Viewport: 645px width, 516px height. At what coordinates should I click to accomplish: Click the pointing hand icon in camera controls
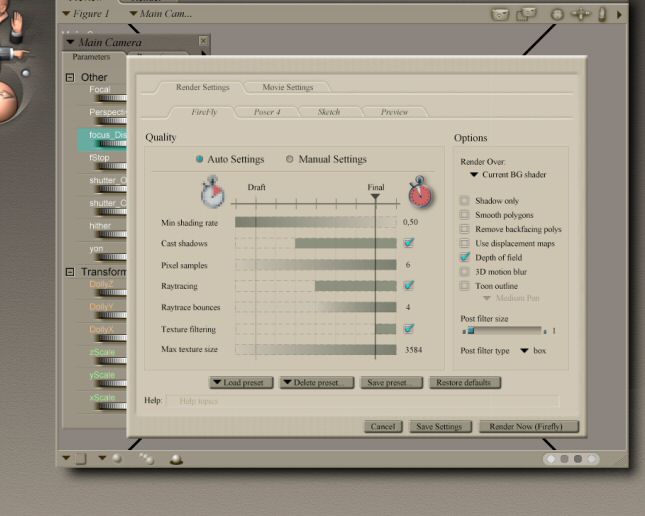tap(14, 54)
